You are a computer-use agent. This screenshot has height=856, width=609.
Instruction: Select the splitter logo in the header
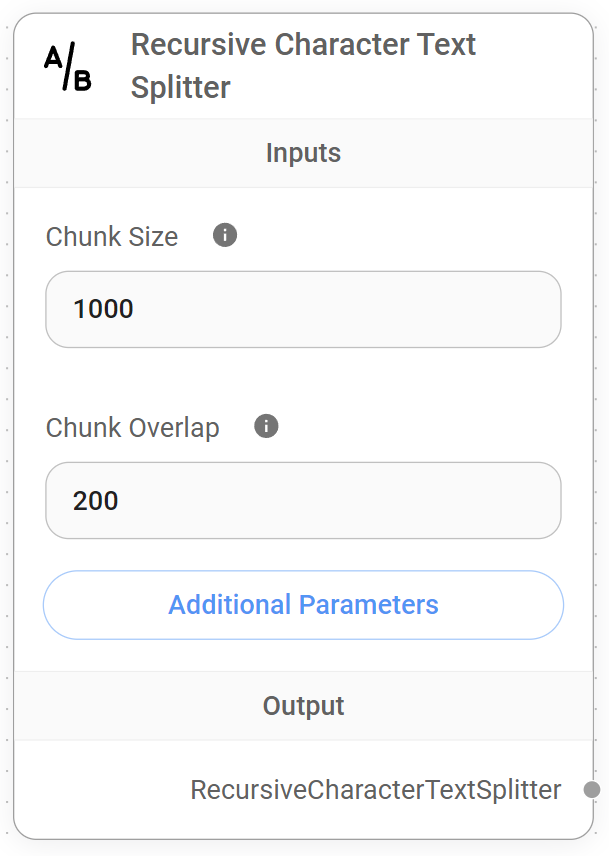click(x=67, y=64)
